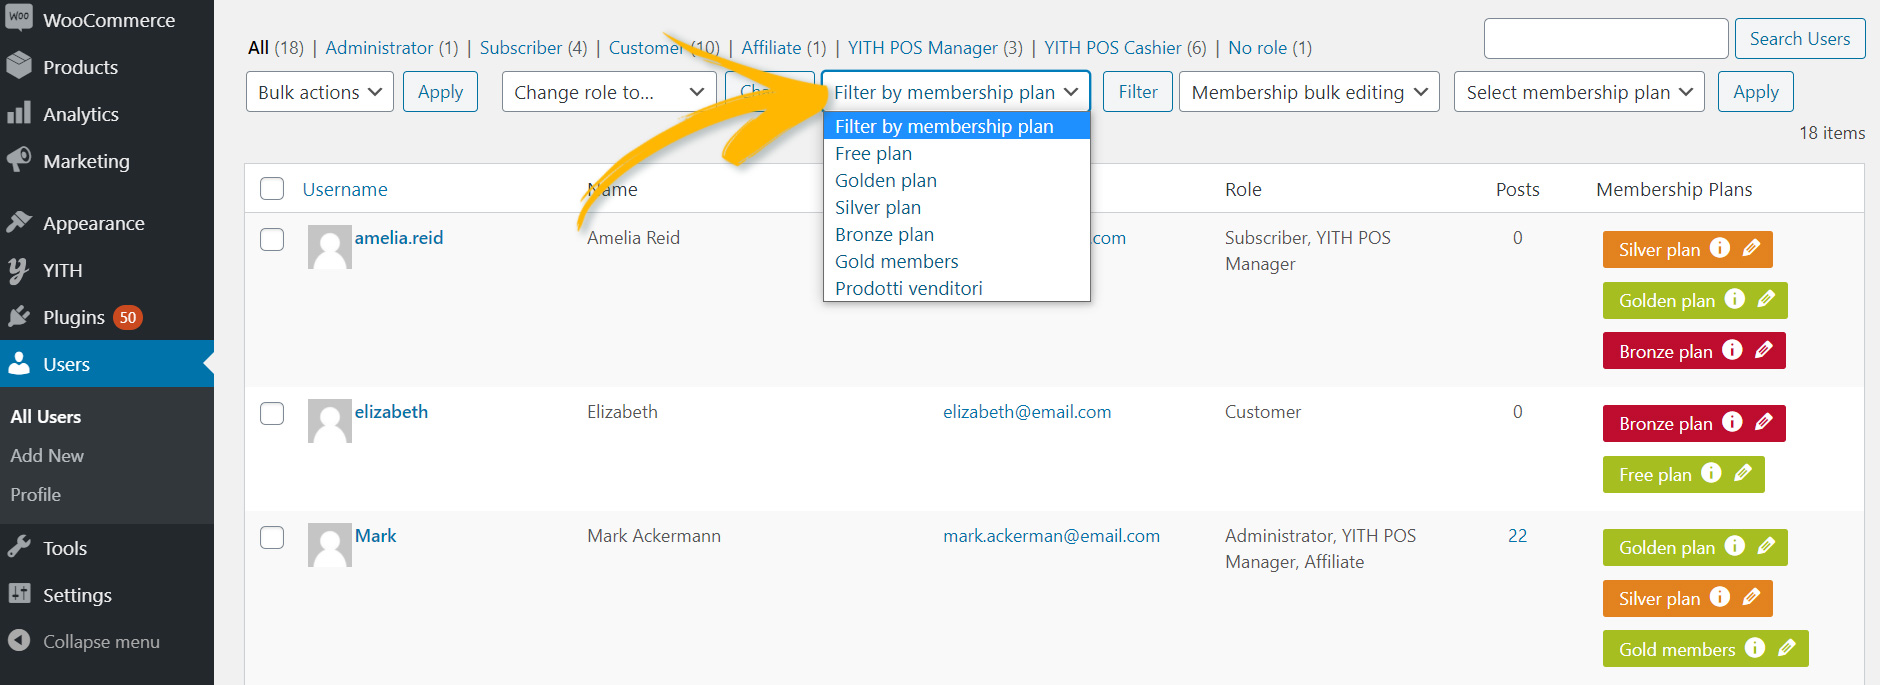Choose Golden plan from the filter list

coord(956,180)
